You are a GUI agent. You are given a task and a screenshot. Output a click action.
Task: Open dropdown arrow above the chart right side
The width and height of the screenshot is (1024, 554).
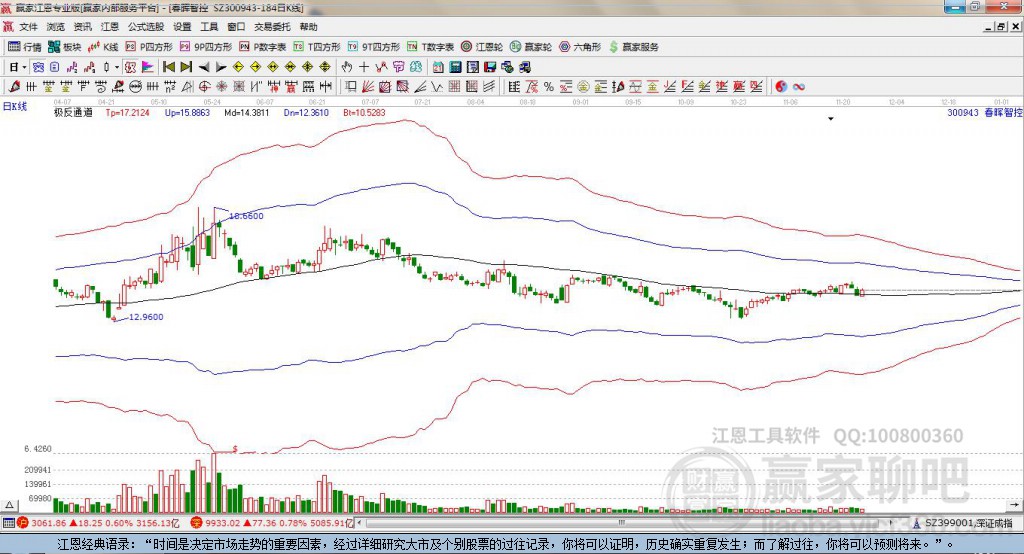[x=831, y=119]
